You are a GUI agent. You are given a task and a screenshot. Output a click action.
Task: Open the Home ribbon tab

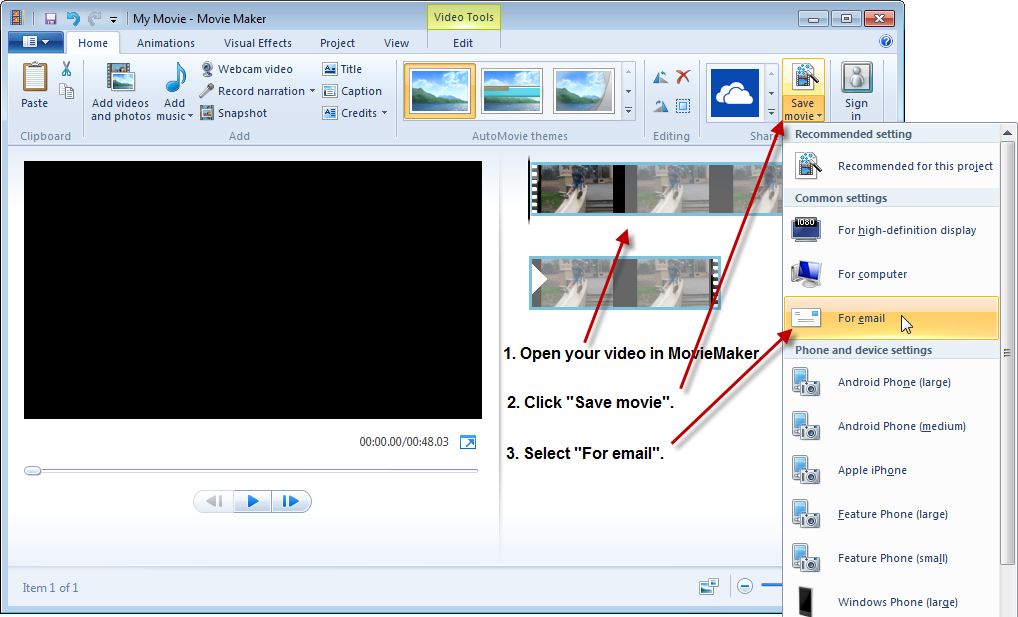pos(93,43)
